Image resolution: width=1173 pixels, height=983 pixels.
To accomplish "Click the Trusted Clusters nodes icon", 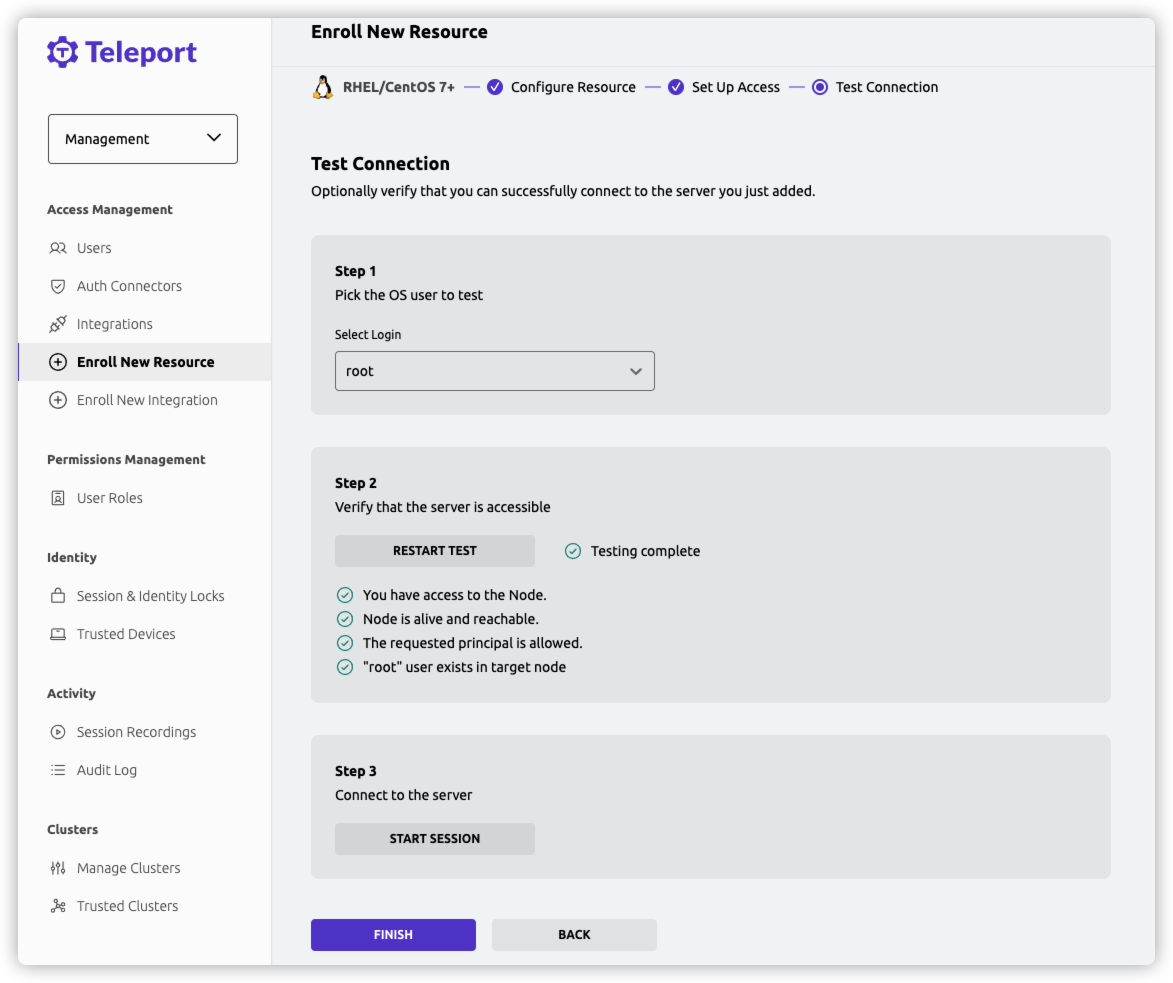I will (58, 906).
